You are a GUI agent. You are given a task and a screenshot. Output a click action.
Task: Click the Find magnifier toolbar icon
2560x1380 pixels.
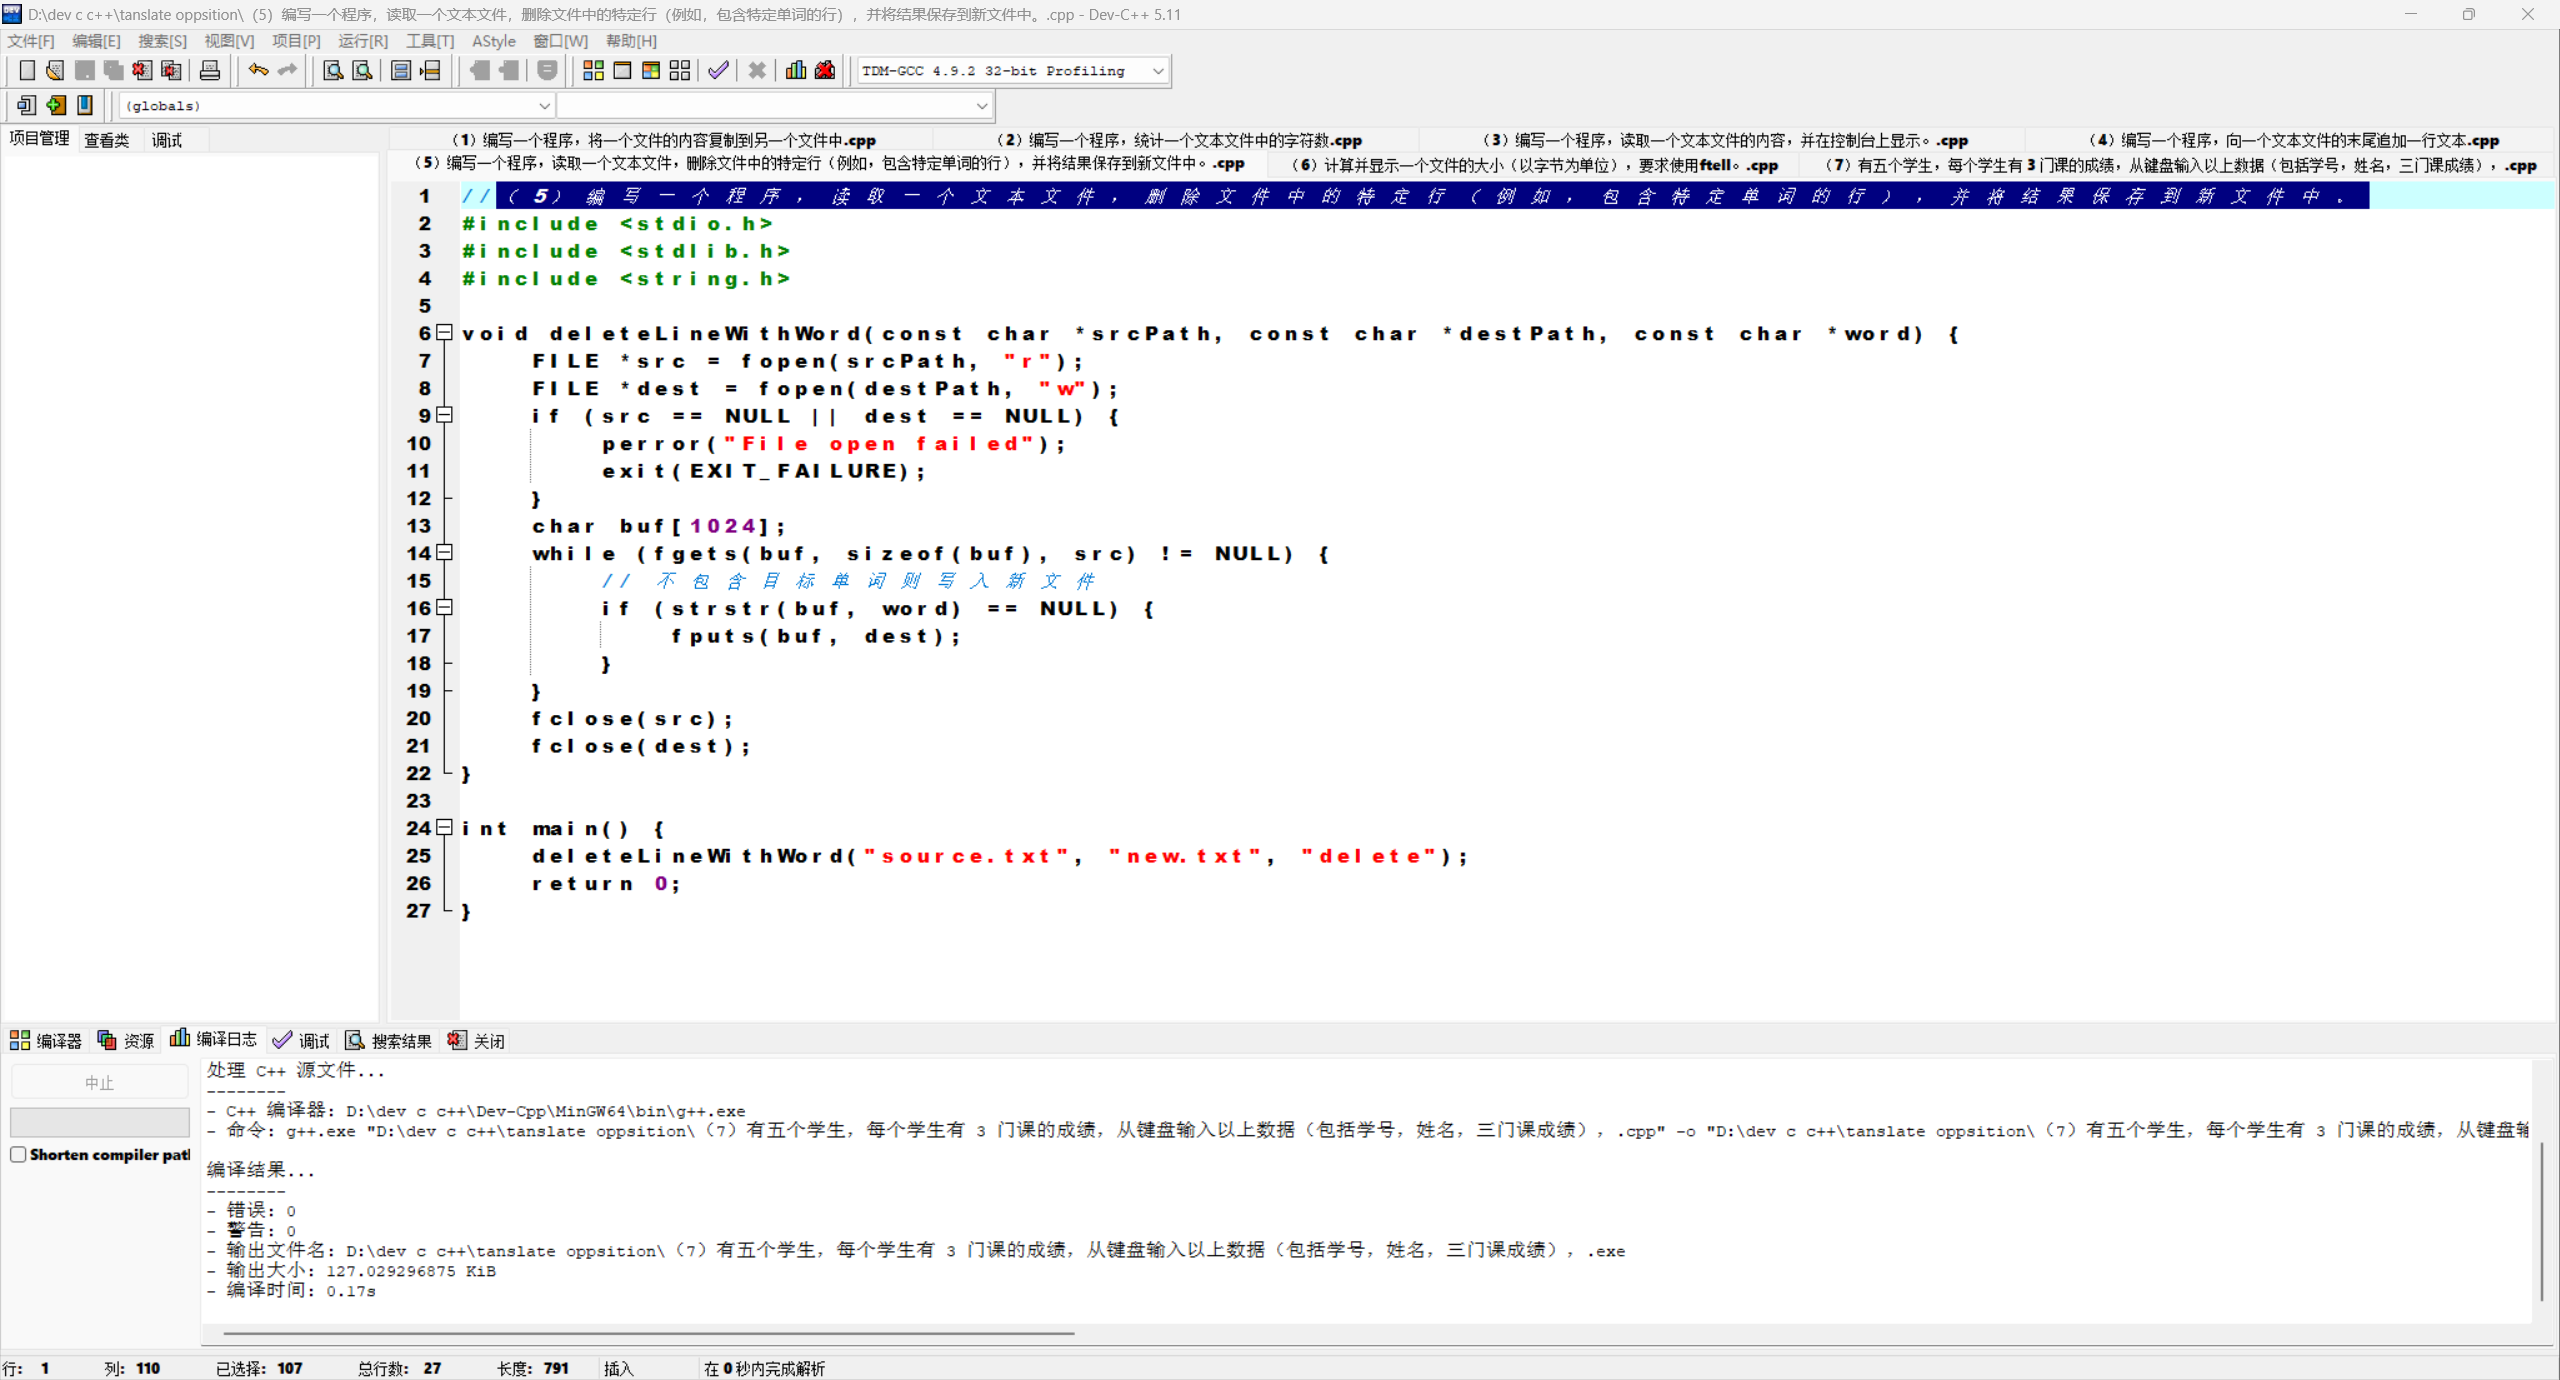(333, 70)
